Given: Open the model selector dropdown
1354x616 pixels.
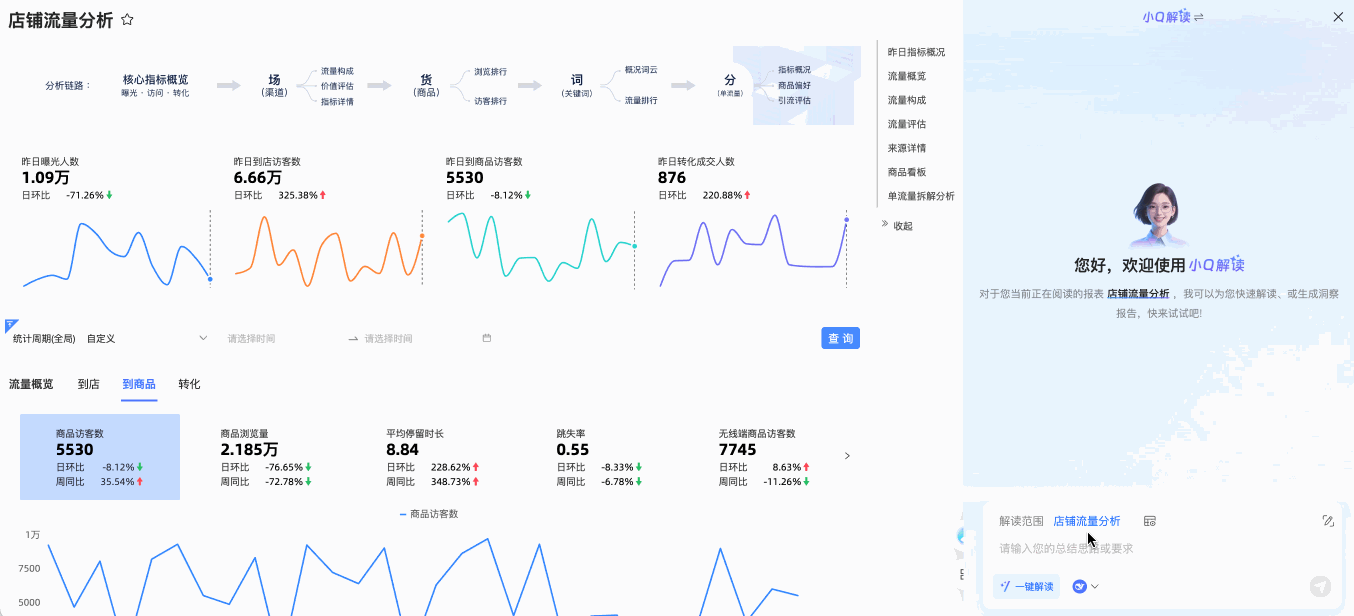Looking at the screenshot, I should point(1085,586).
